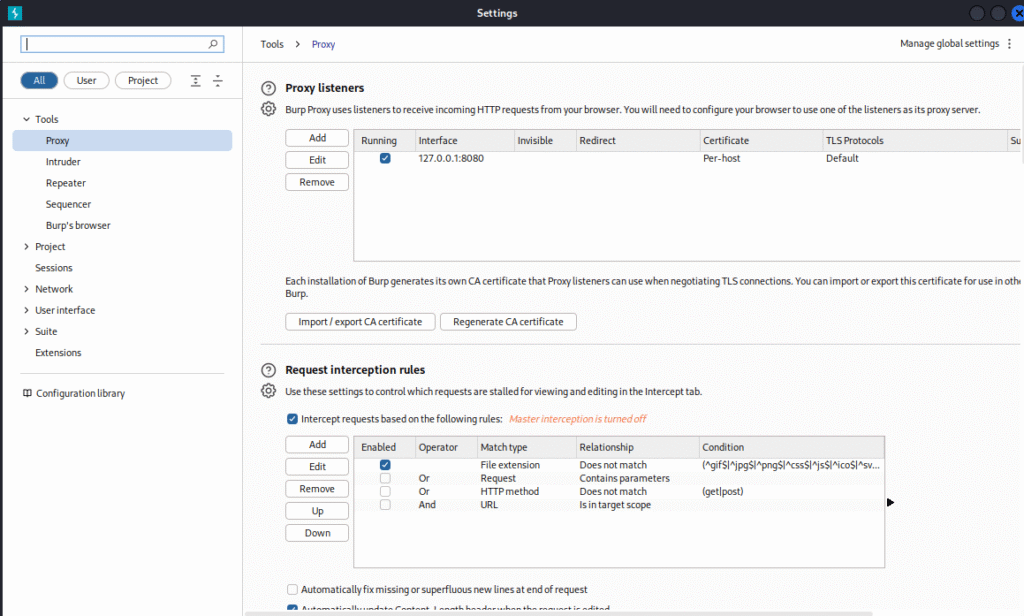Image resolution: width=1024 pixels, height=616 pixels.
Task: Open help for Proxy listeners
Action: click(x=268, y=88)
